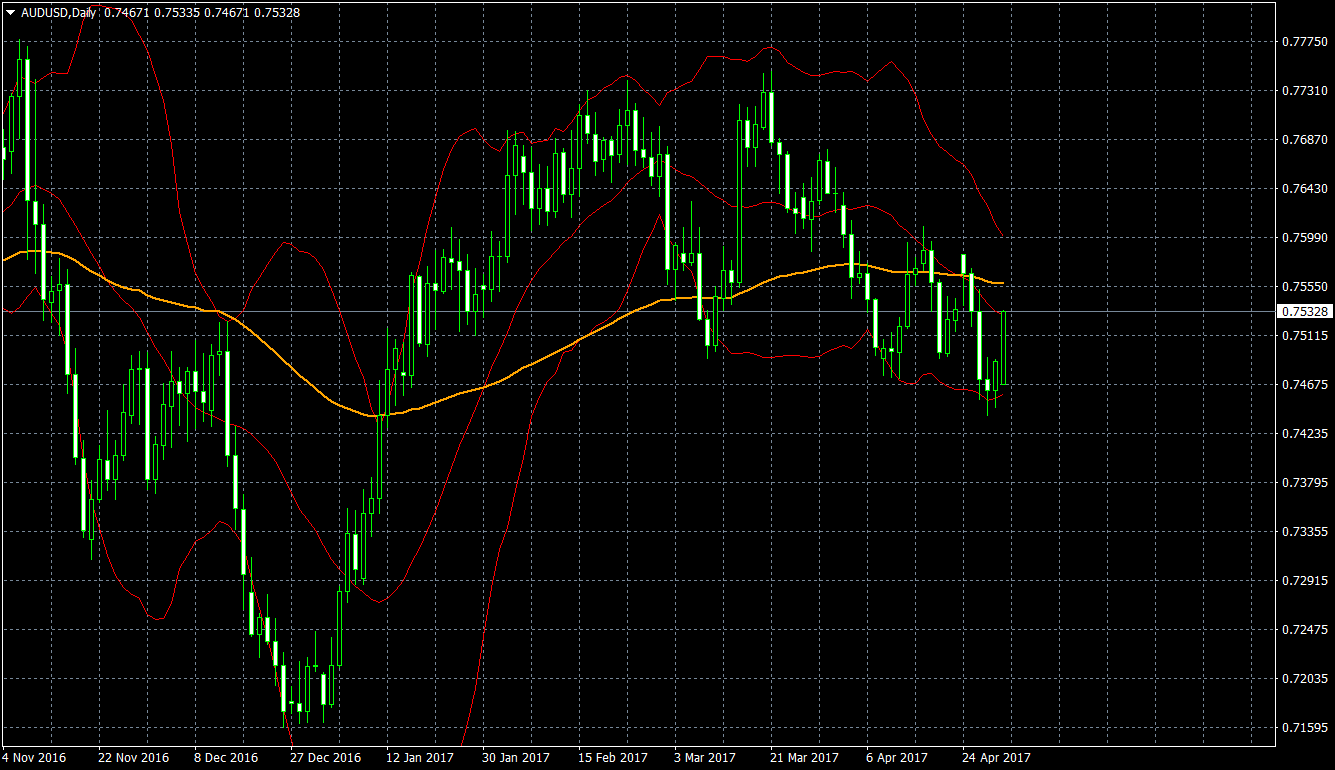Click the 0.75550 price axis label
This screenshot has width=1335, height=770.
tap(1304, 286)
